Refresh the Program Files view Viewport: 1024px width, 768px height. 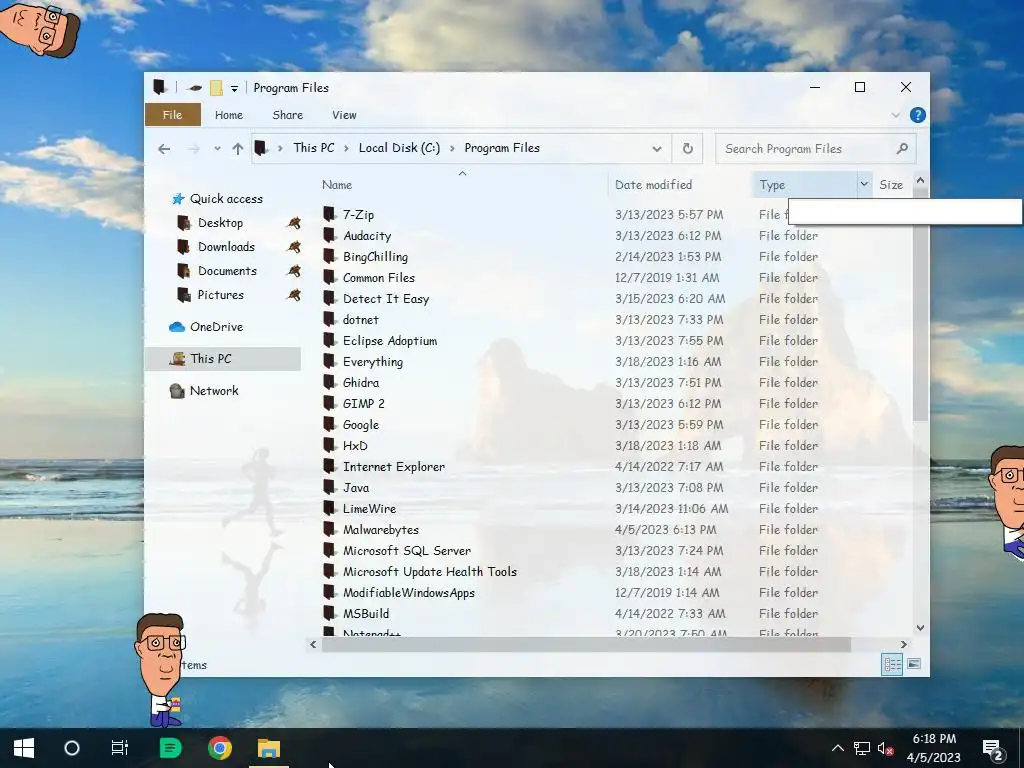688,148
